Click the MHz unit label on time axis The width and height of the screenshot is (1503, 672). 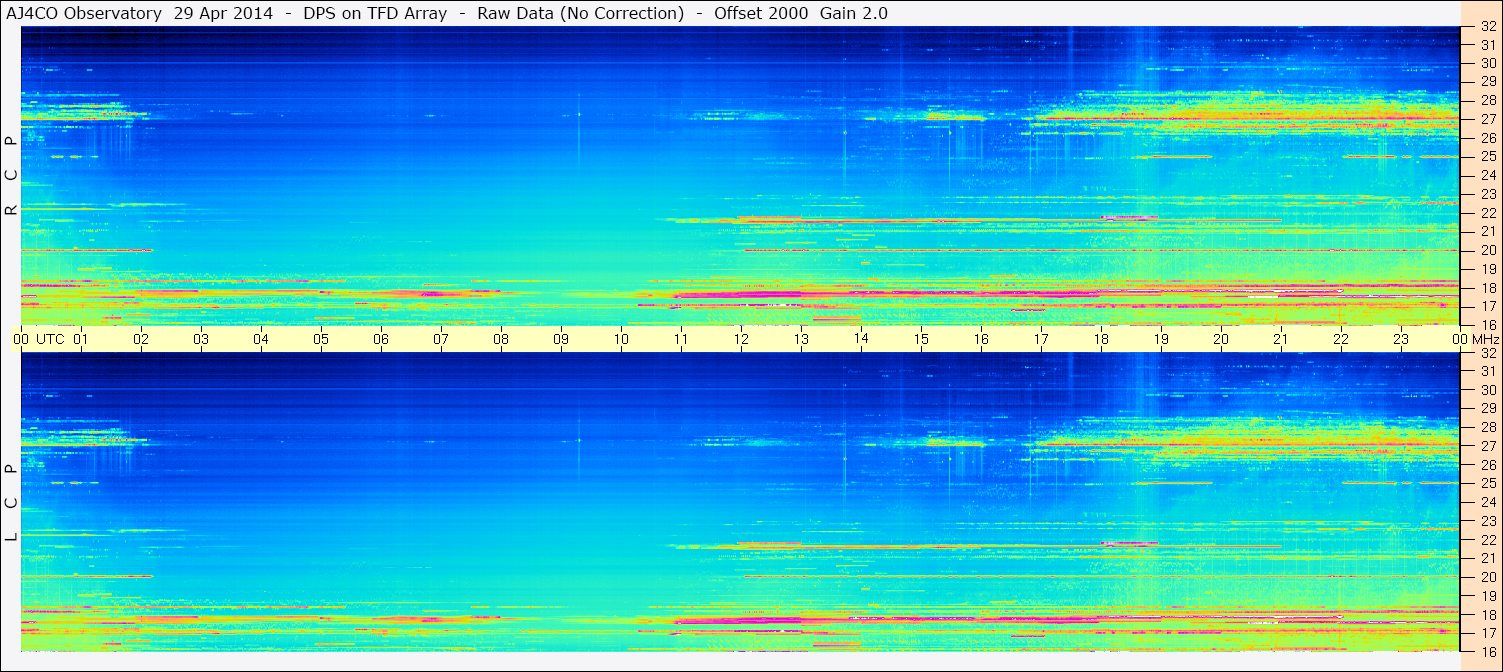(x=1485, y=339)
